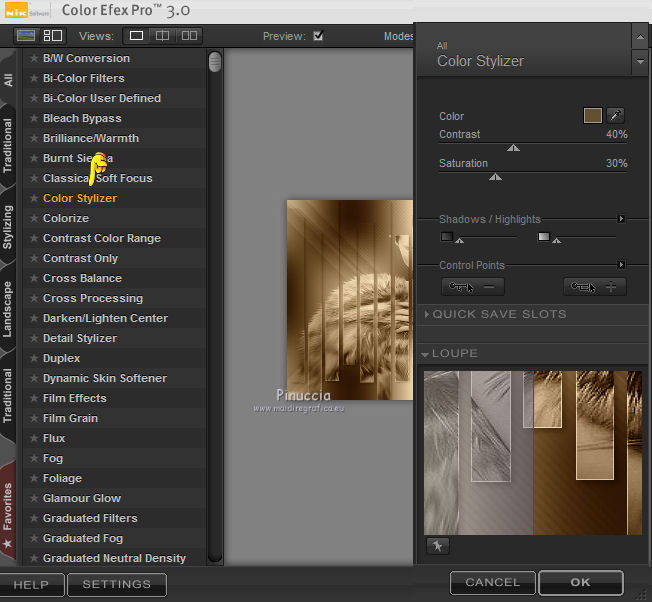Switch to the Landscape category tab
This screenshot has width=652, height=602.
coord(8,308)
